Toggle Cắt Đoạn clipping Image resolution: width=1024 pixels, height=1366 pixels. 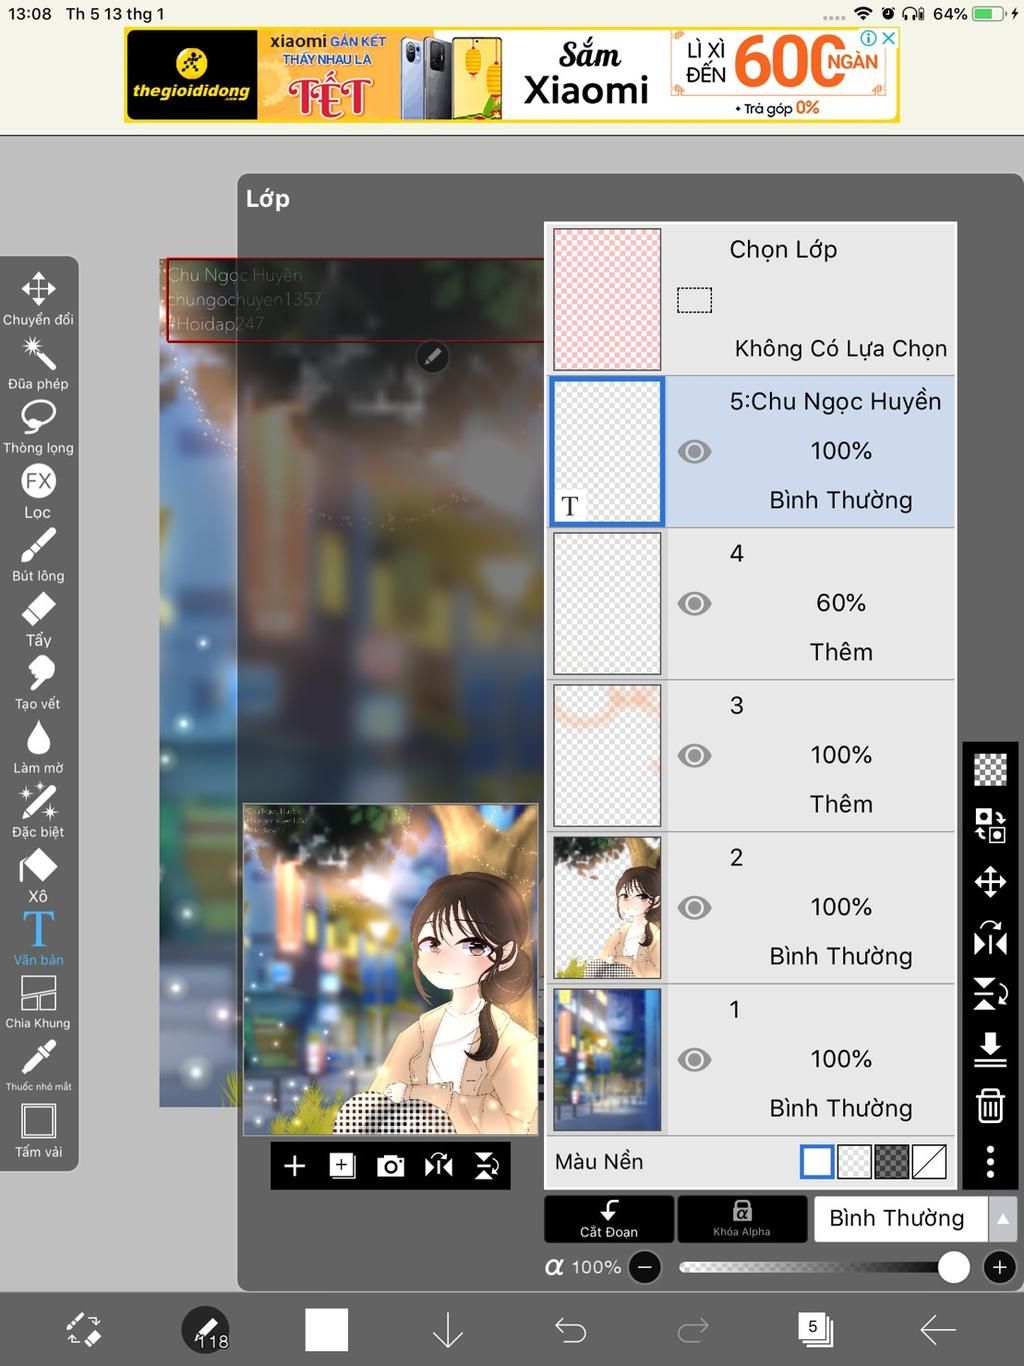(x=609, y=1219)
